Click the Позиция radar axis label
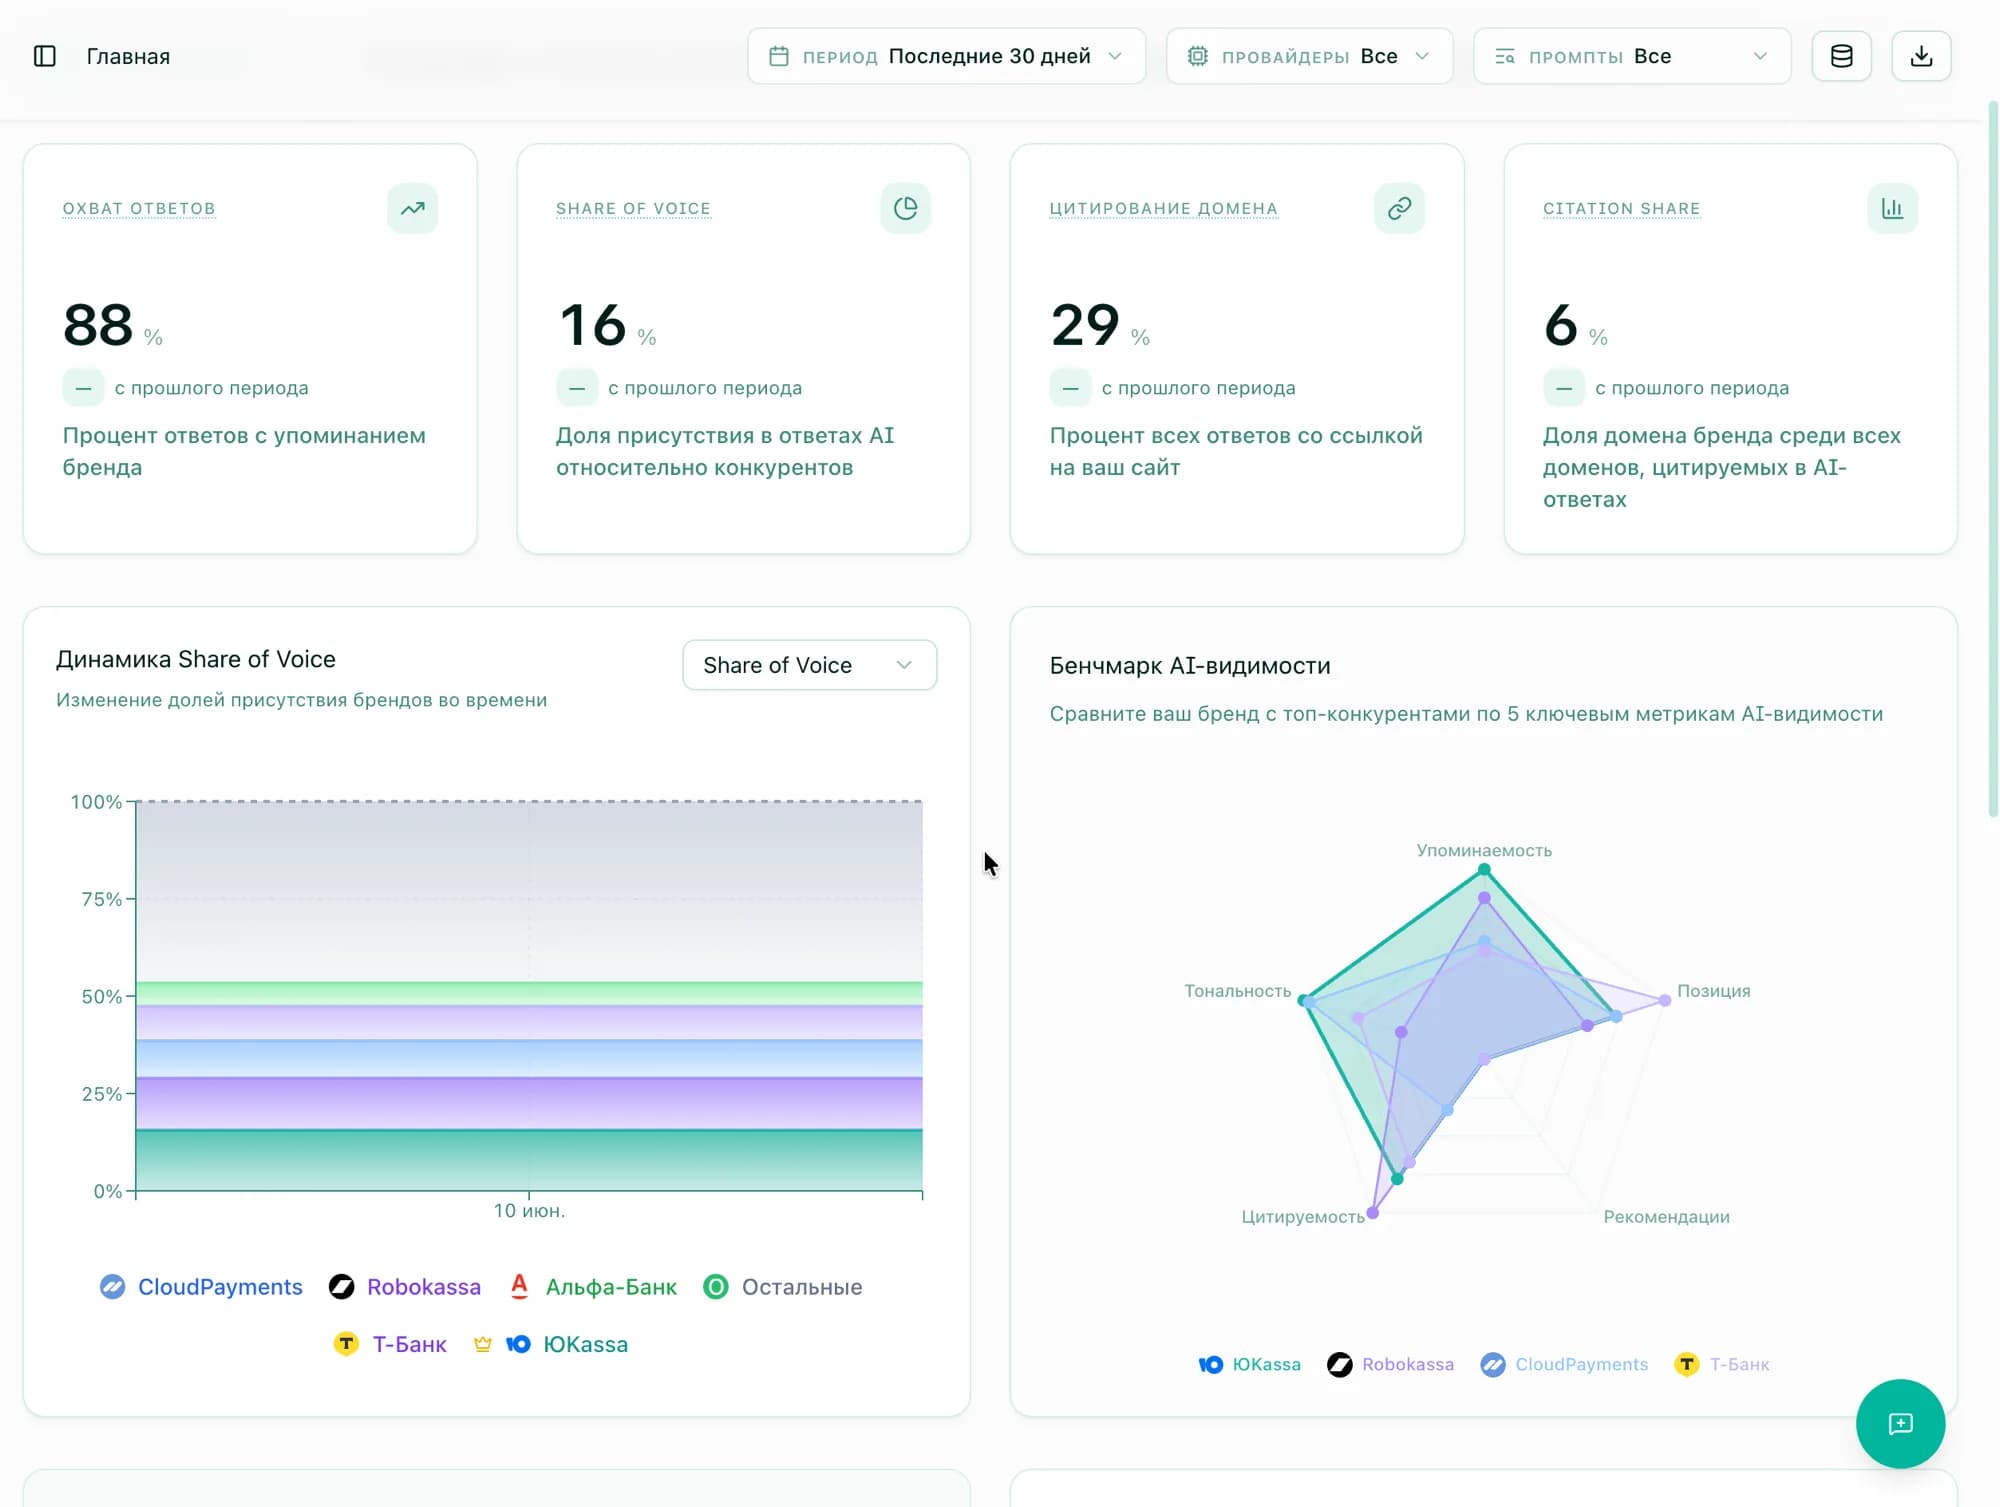Screen dimensions: 2000x1507 (1713, 990)
